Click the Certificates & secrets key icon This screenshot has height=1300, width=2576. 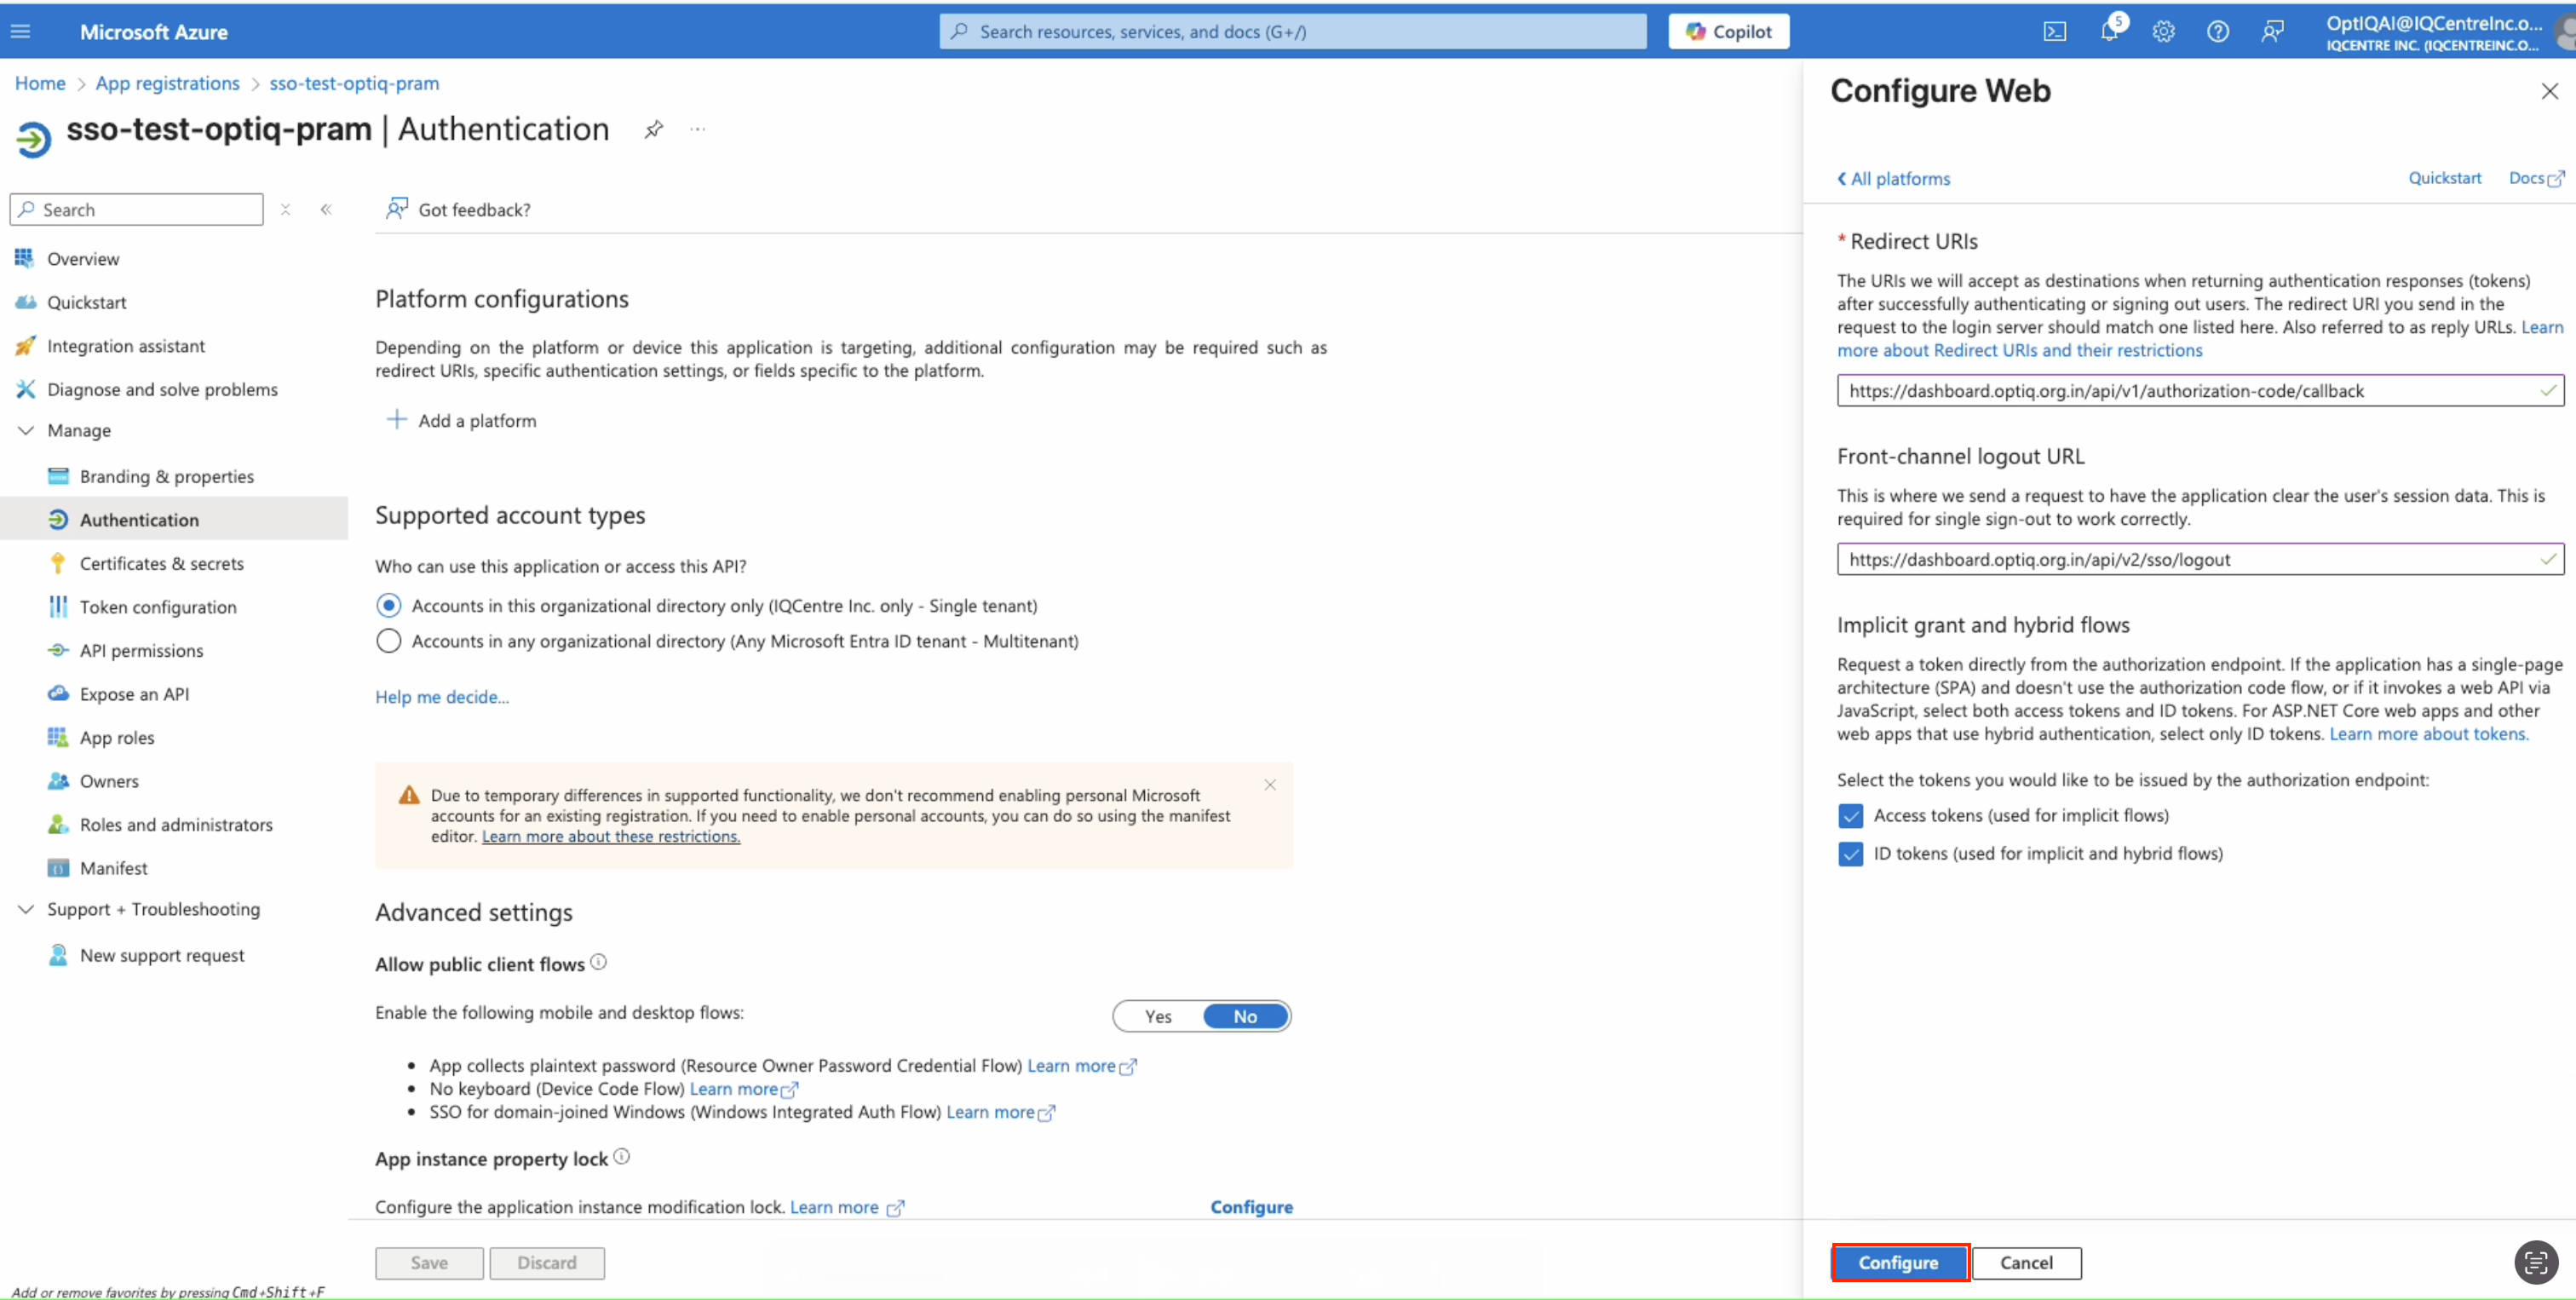pyautogui.click(x=58, y=563)
